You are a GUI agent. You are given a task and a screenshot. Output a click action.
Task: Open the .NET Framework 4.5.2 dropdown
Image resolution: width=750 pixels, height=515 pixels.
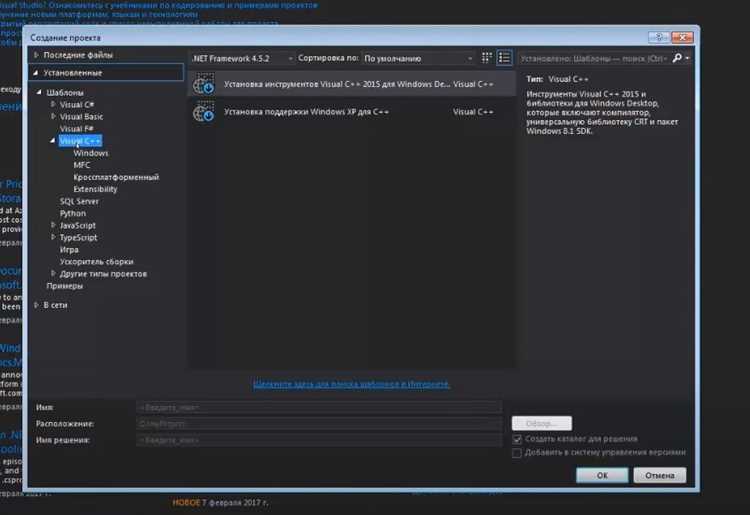click(x=242, y=58)
